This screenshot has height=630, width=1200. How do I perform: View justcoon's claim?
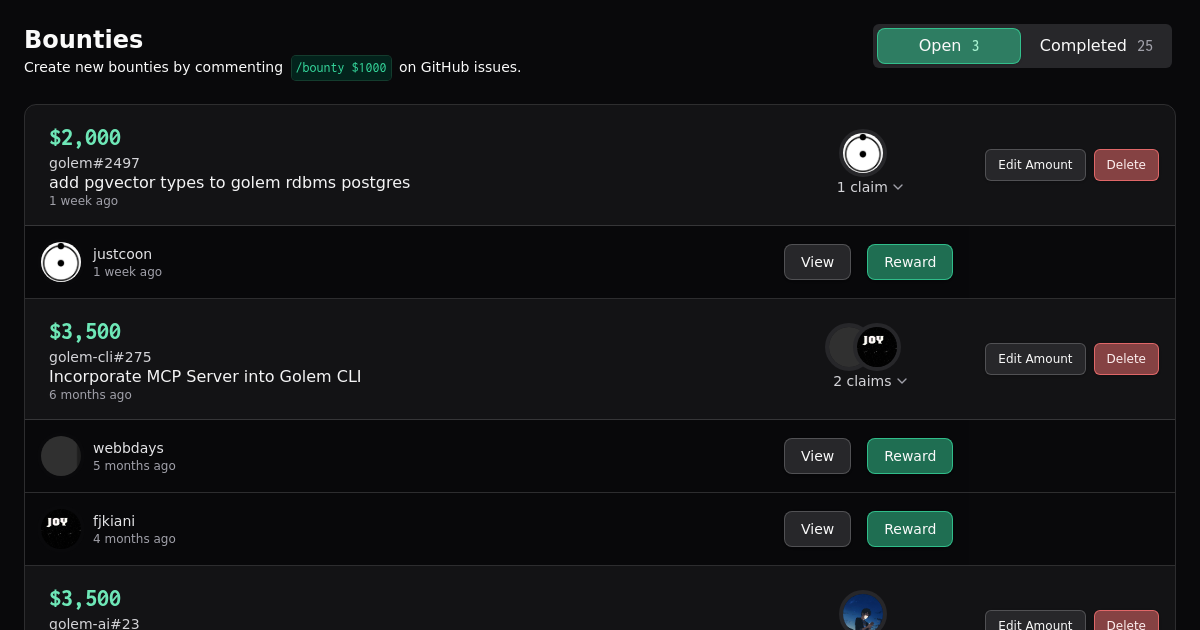[x=817, y=262]
